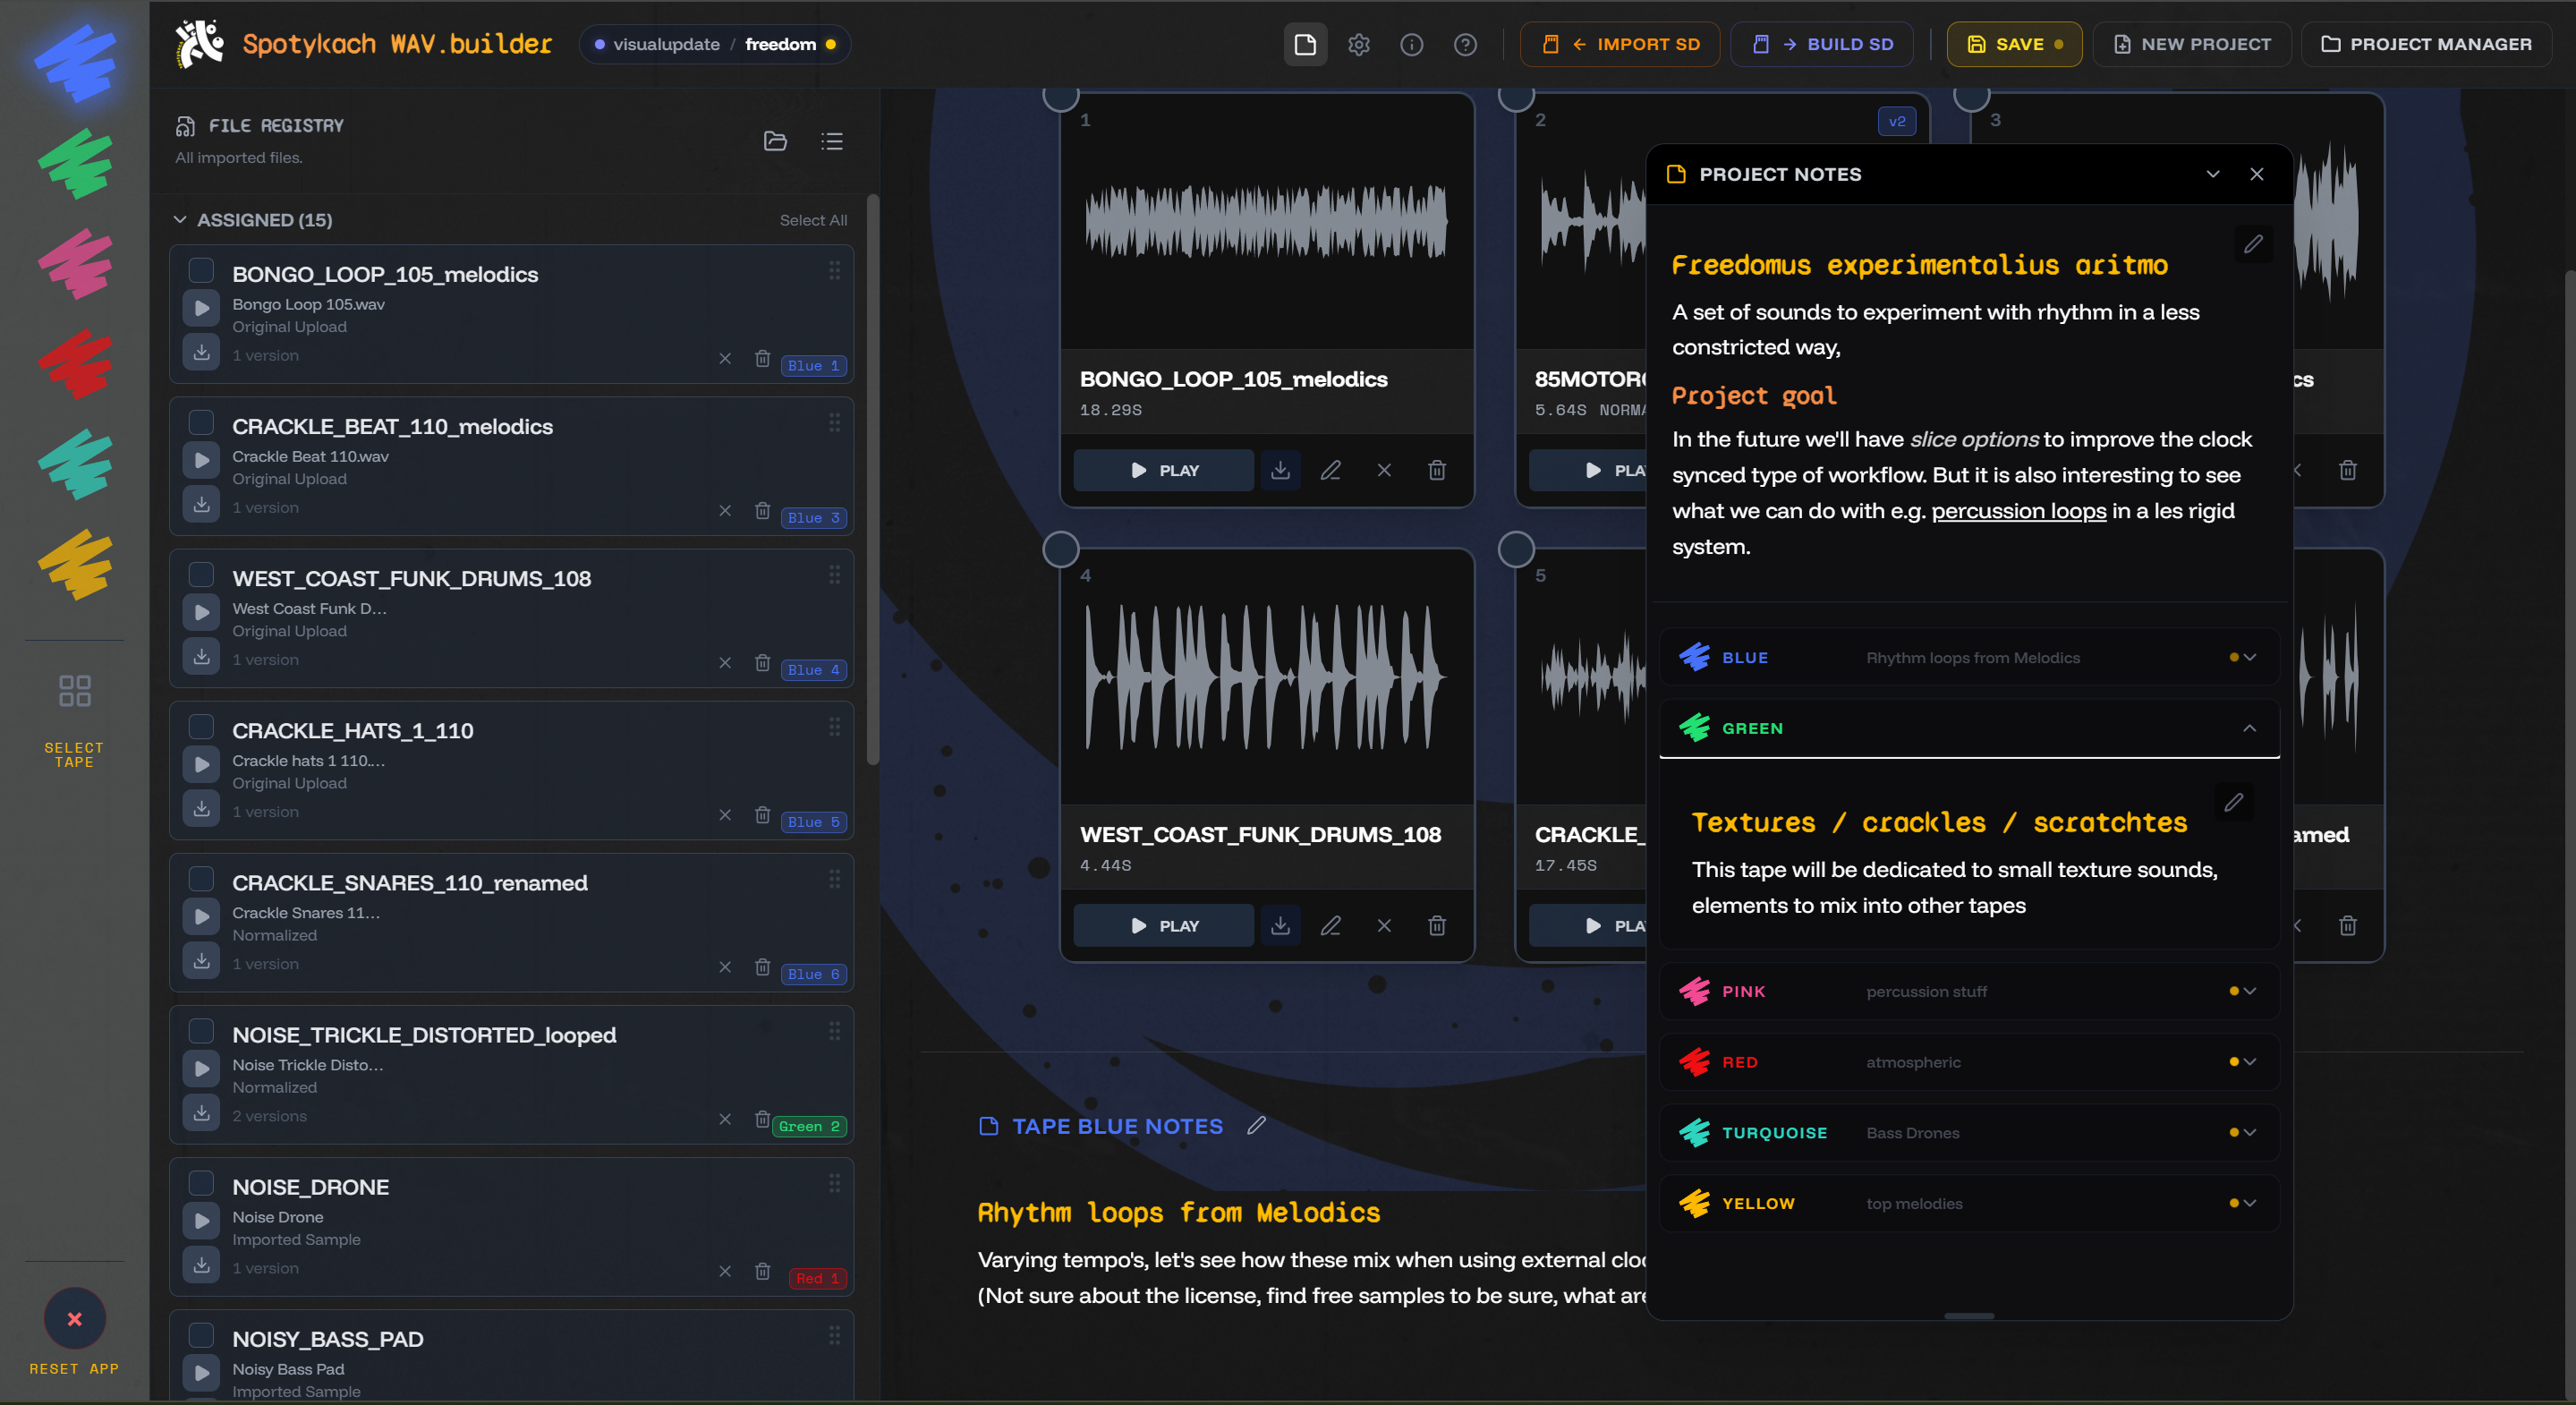Screen dimensions: 2576x1405
Task: Delete slot 4 WEST_COAST_FUNK_DRUMS card
Action: (x=1437, y=926)
